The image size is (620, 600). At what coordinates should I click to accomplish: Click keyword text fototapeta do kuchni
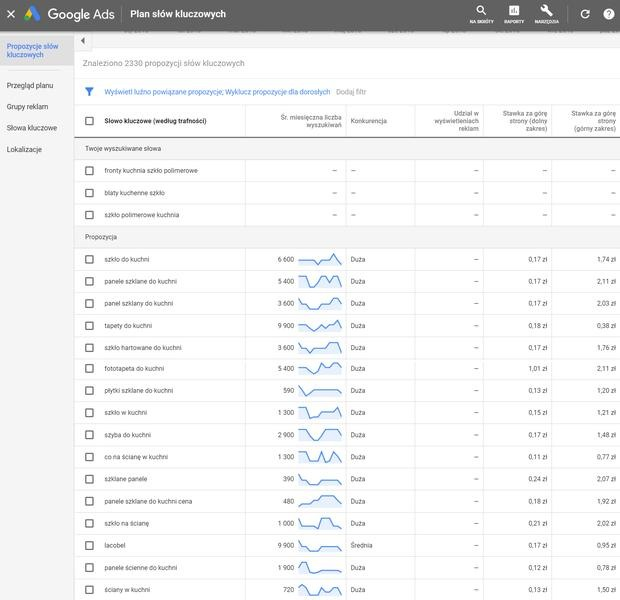134,369
